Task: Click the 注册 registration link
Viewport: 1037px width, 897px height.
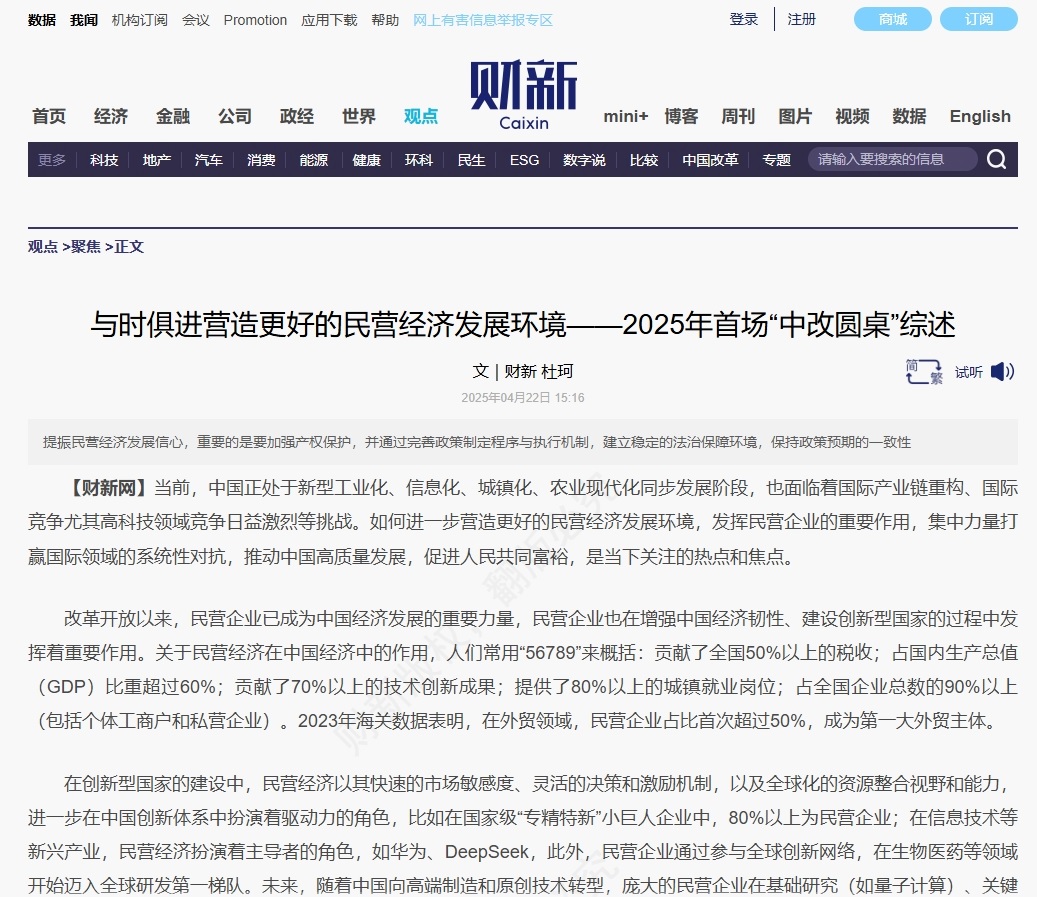Action: coord(801,19)
